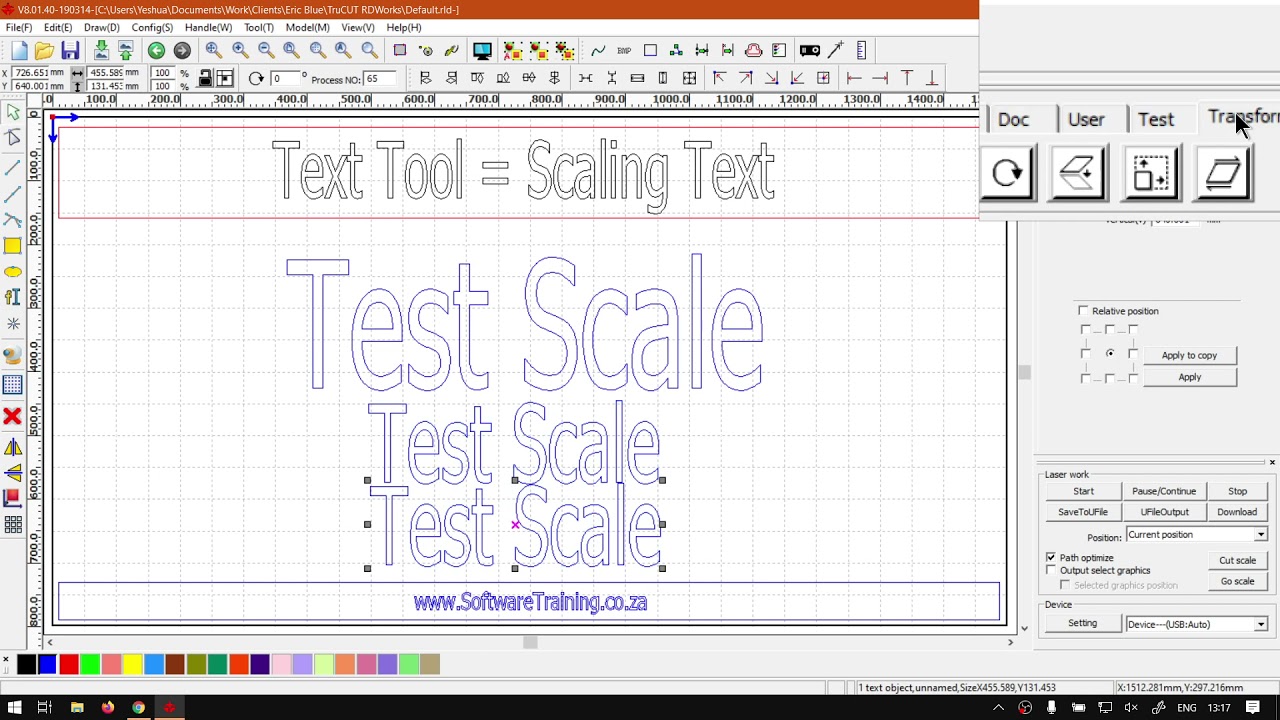Image resolution: width=1280 pixels, height=720 pixels.
Task: Click the Start laser work button
Action: (x=1083, y=491)
